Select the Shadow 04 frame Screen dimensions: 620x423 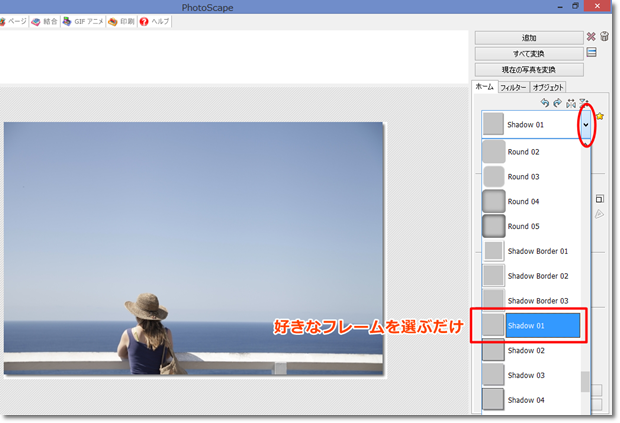(531, 400)
